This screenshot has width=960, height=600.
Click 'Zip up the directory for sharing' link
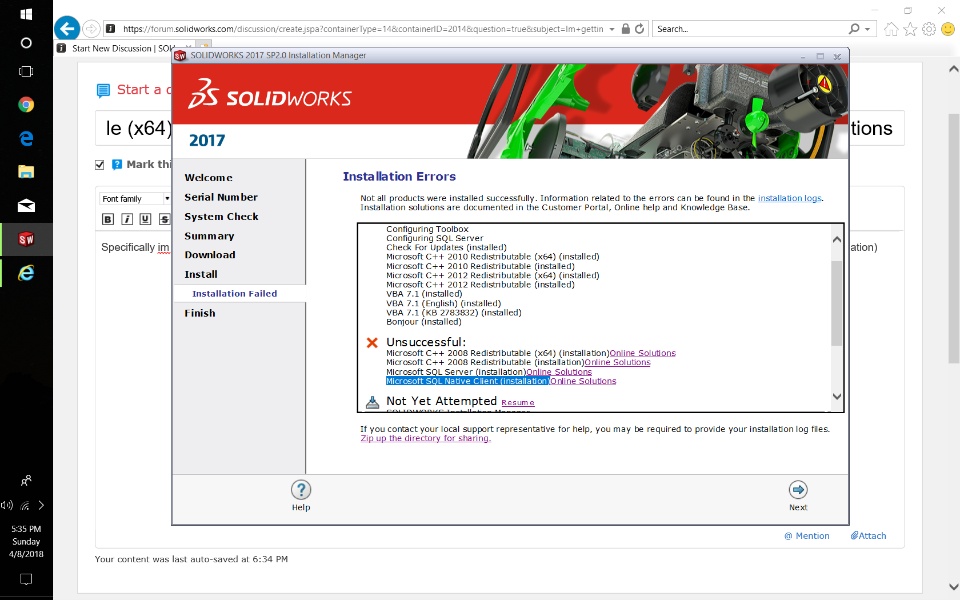click(x=426, y=438)
